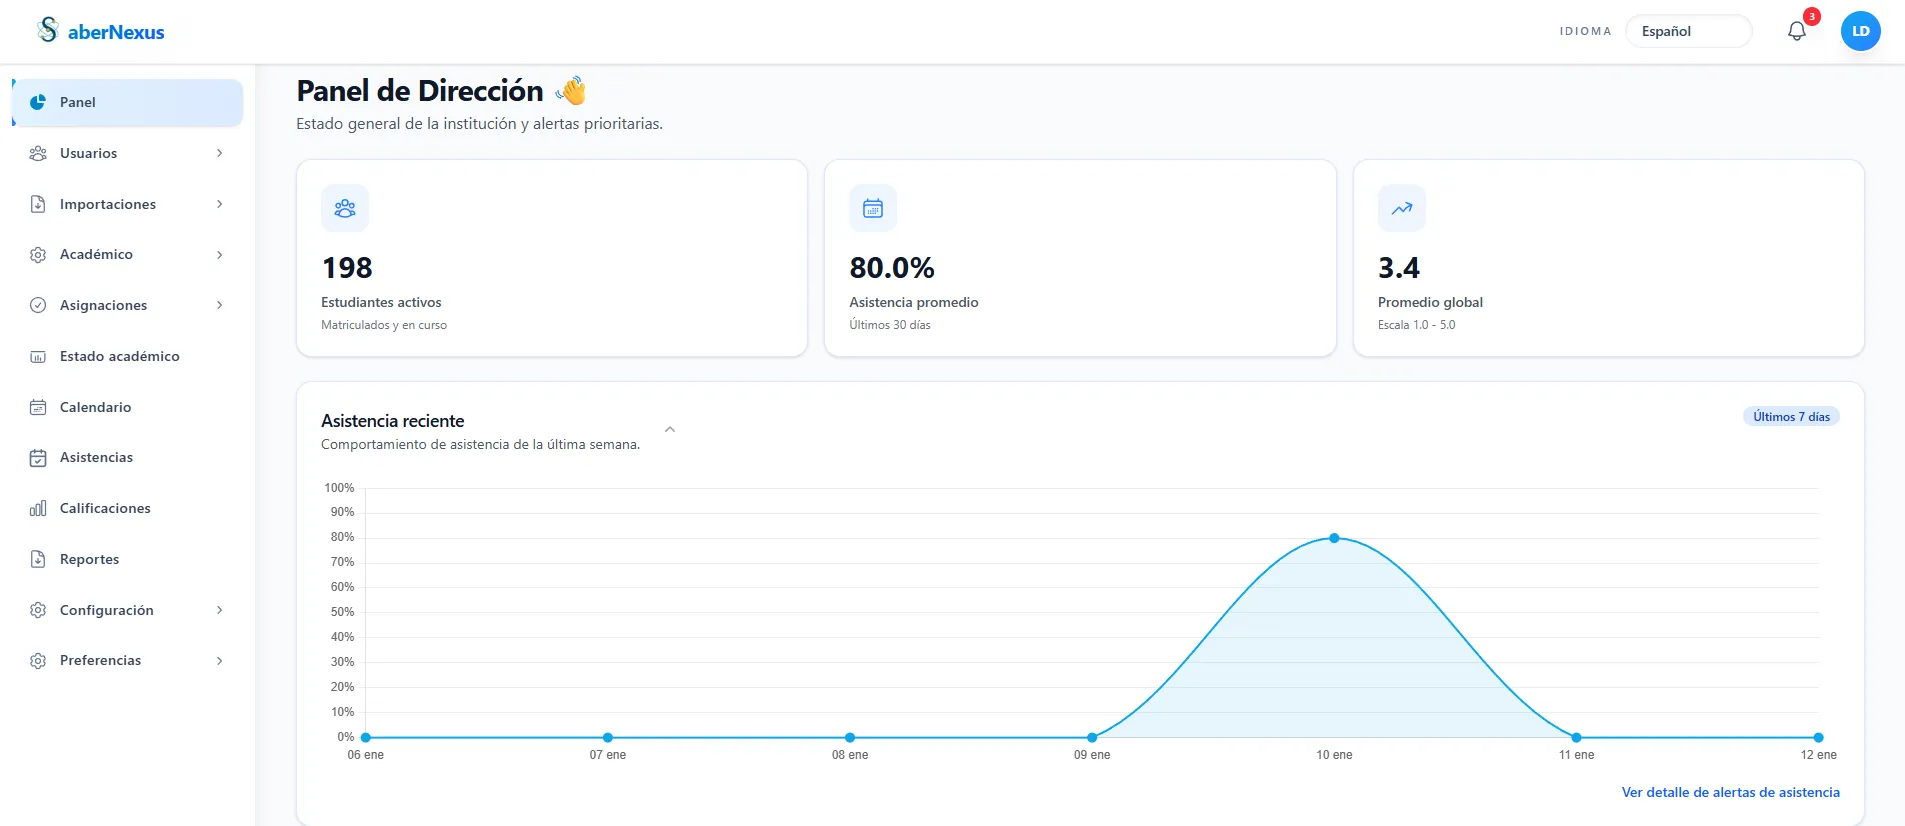The image size is (1905, 826).
Task: Select the 07 ene chart data point
Action: tap(608, 738)
